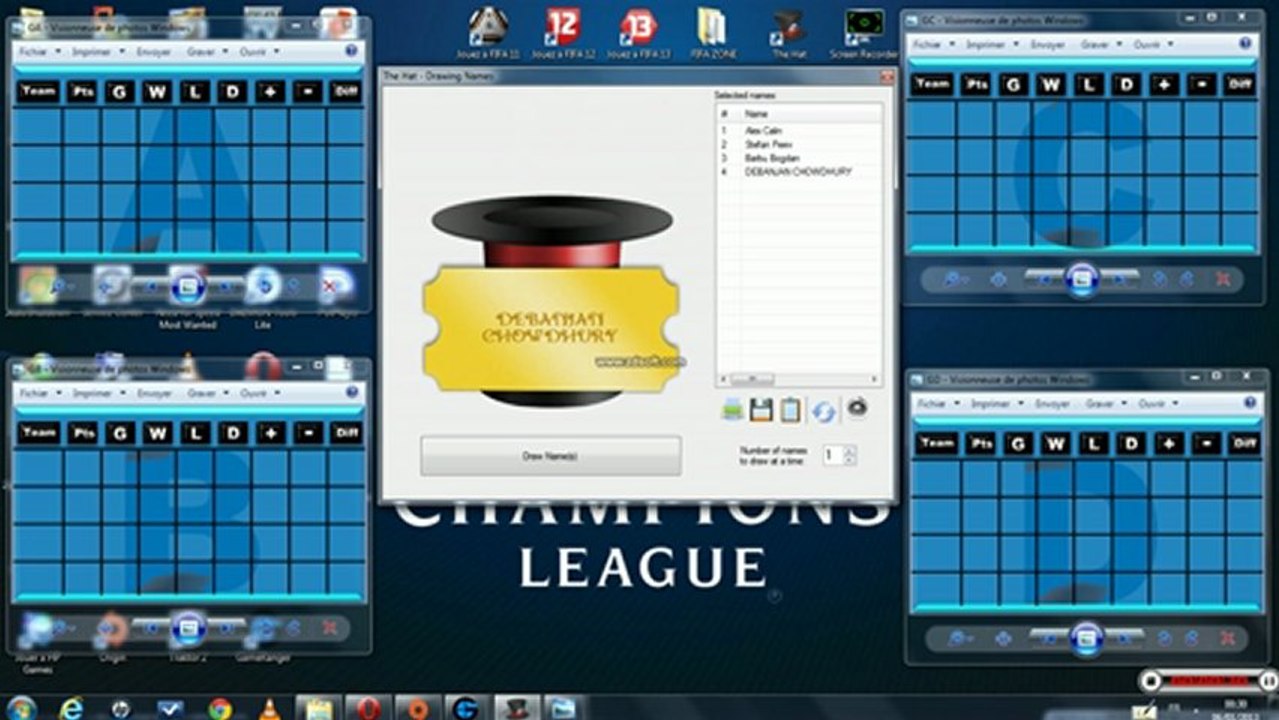Screen dimensions: 1279x720
Task: Delete the photo in GC viewer
Action: (x=1222, y=280)
